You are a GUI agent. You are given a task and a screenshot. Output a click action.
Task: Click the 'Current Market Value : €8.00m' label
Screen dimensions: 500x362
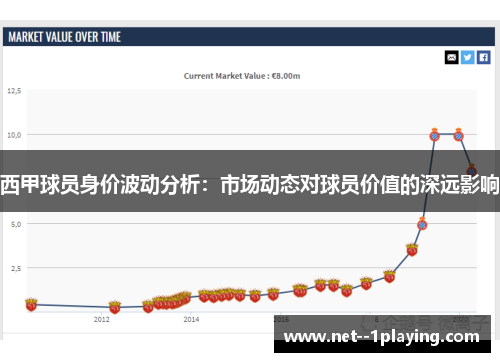coord(242,76)
